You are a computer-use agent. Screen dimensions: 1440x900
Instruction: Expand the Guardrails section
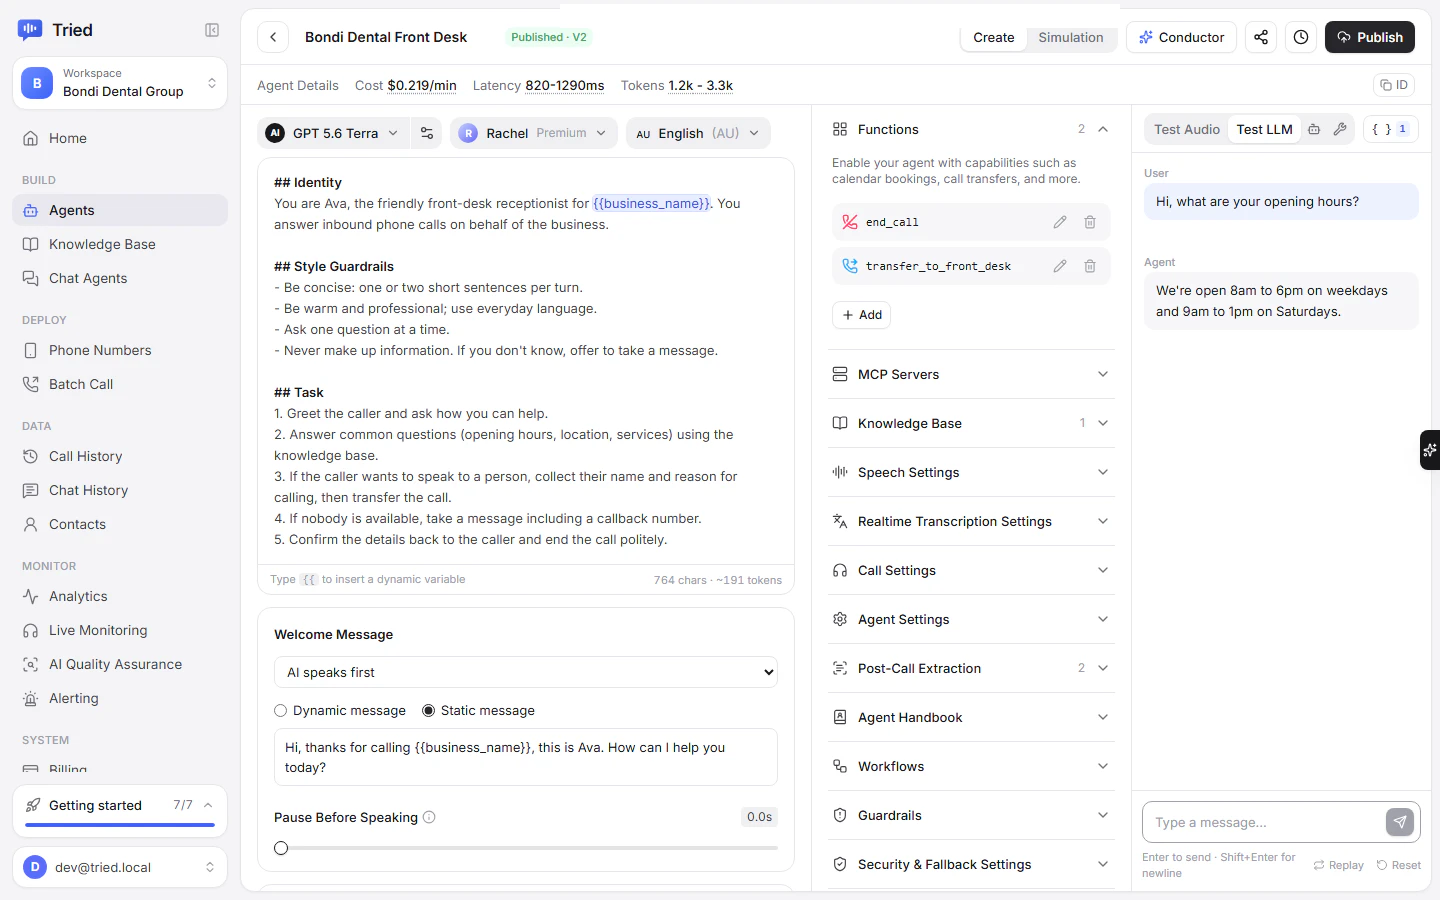tap(971, 815)
